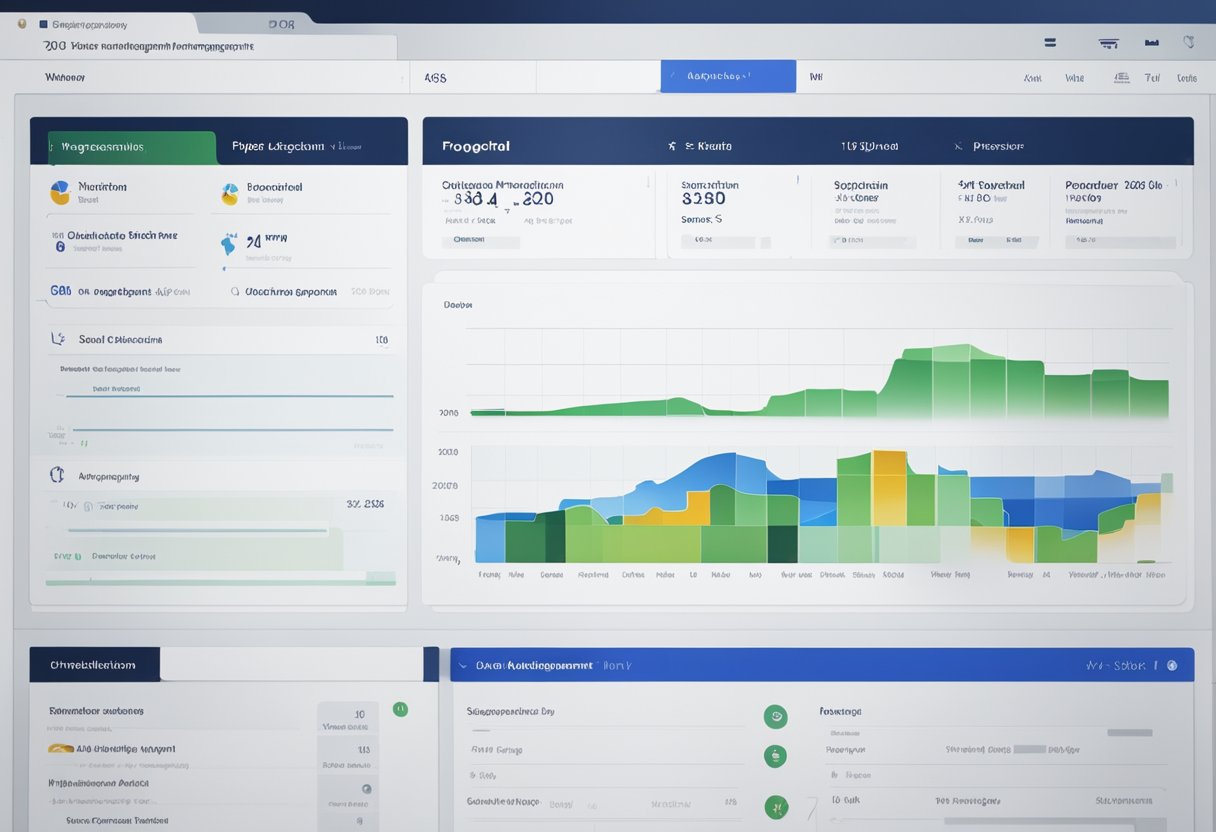Screen dimensions: 1216x832
Task: Click the Froogchal heading in dark header bar
Action: (x=476, y=146)
